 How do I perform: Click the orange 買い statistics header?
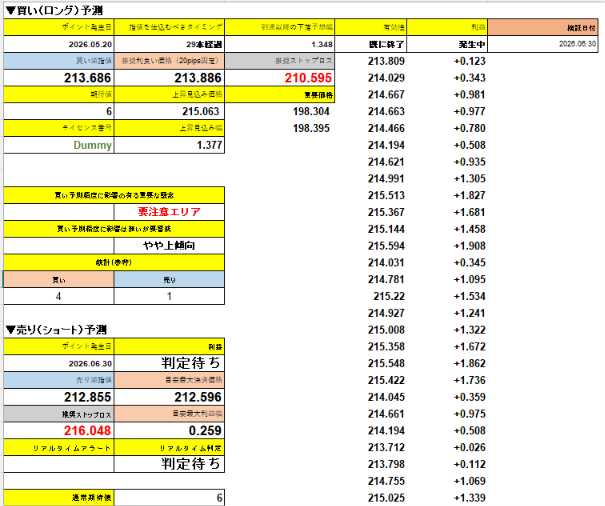(59, 279)
